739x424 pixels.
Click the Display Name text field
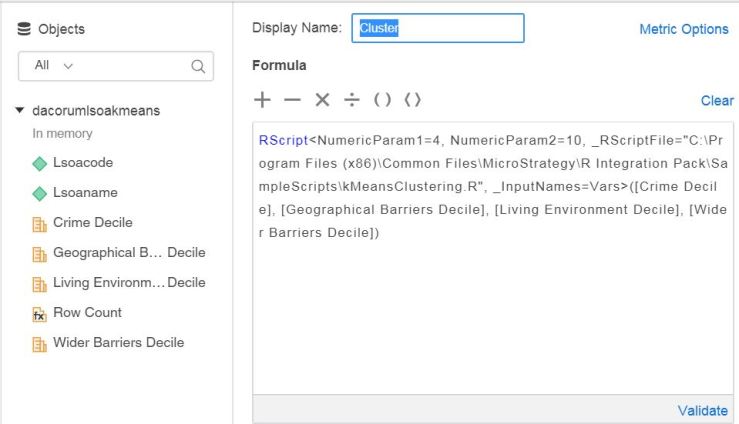439,28
